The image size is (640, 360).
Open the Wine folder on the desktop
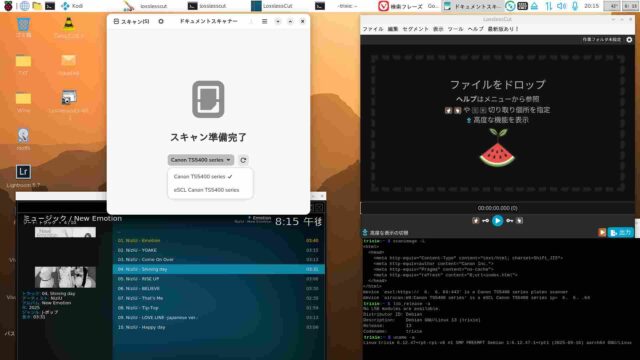[x=23, y=99]
